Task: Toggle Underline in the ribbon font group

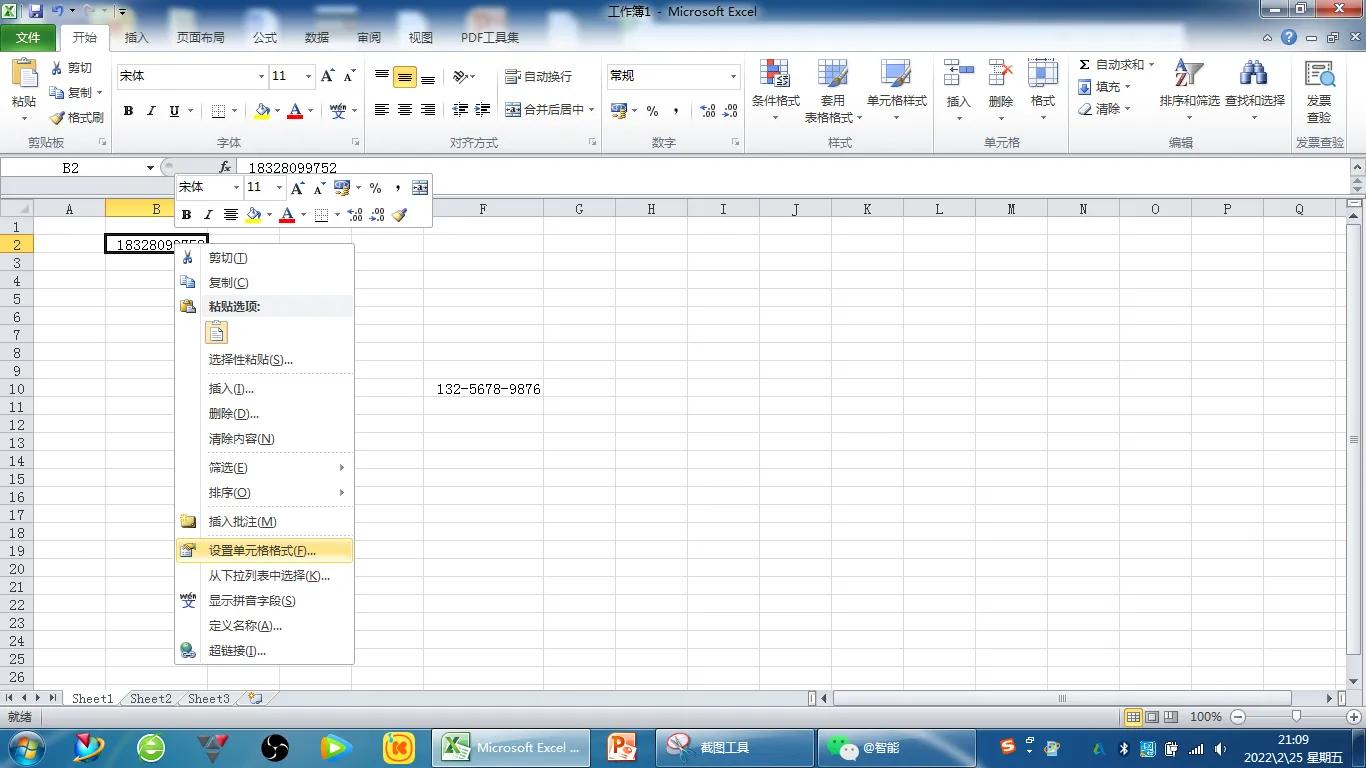Action: pos(174,111)
